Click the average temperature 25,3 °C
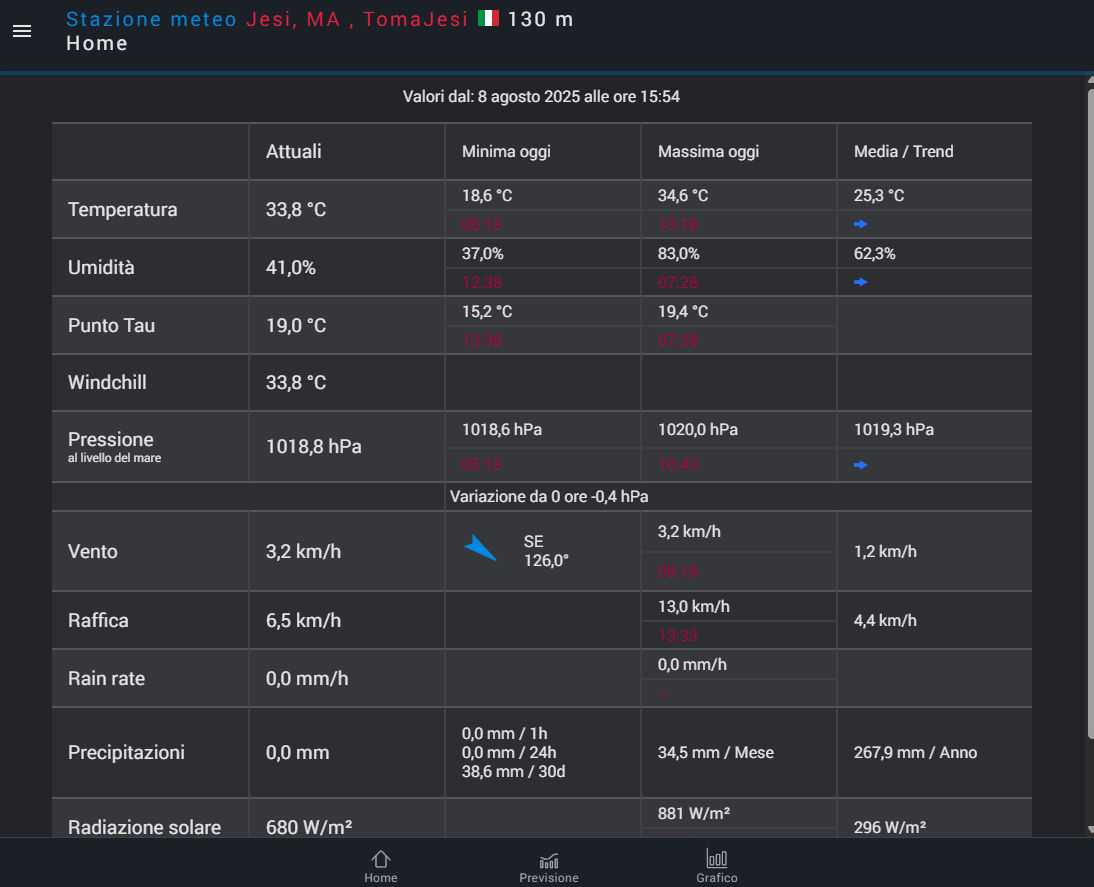 879,195
